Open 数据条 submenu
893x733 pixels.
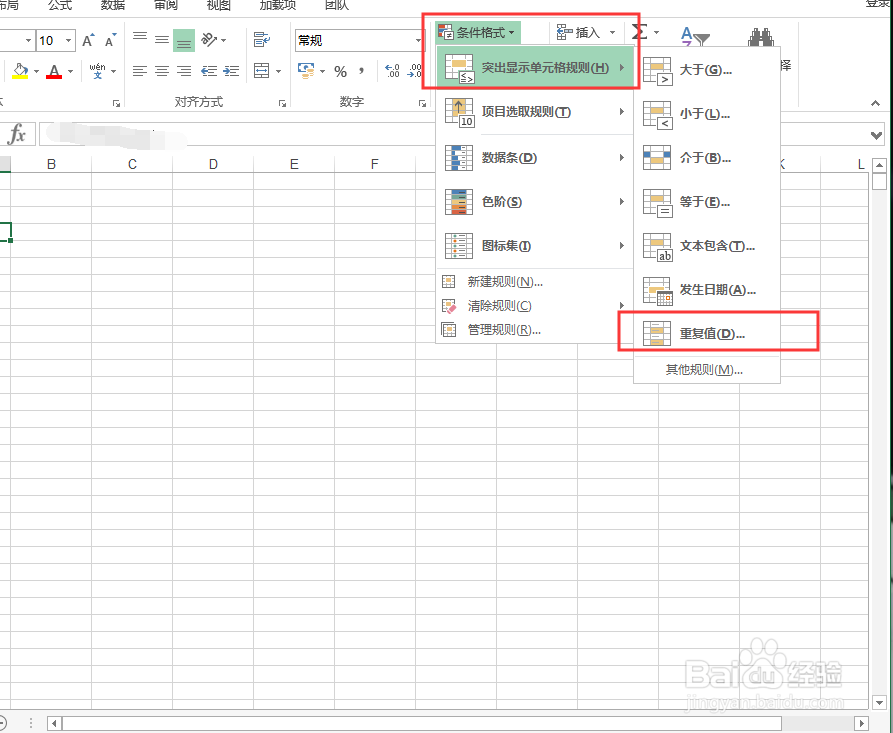(535, 157)
